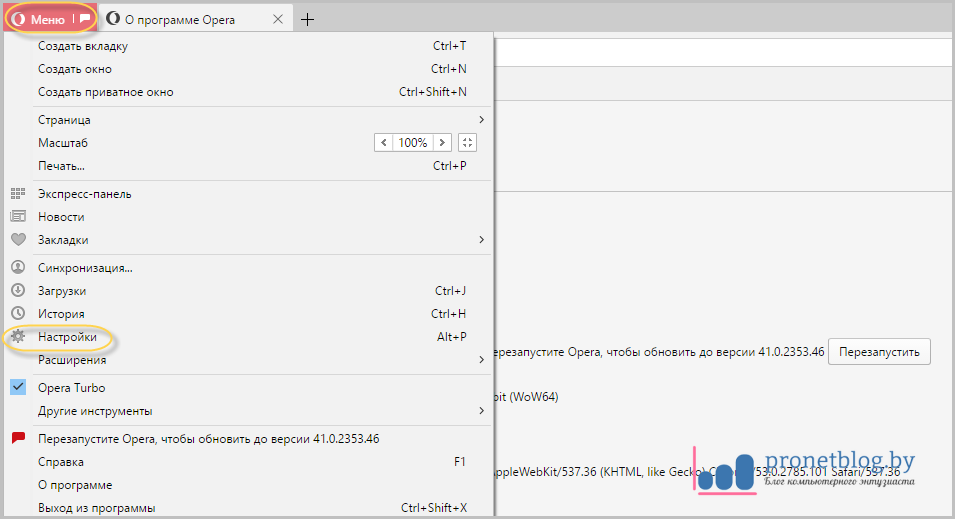Click the Новости newspaper icon

18,216
